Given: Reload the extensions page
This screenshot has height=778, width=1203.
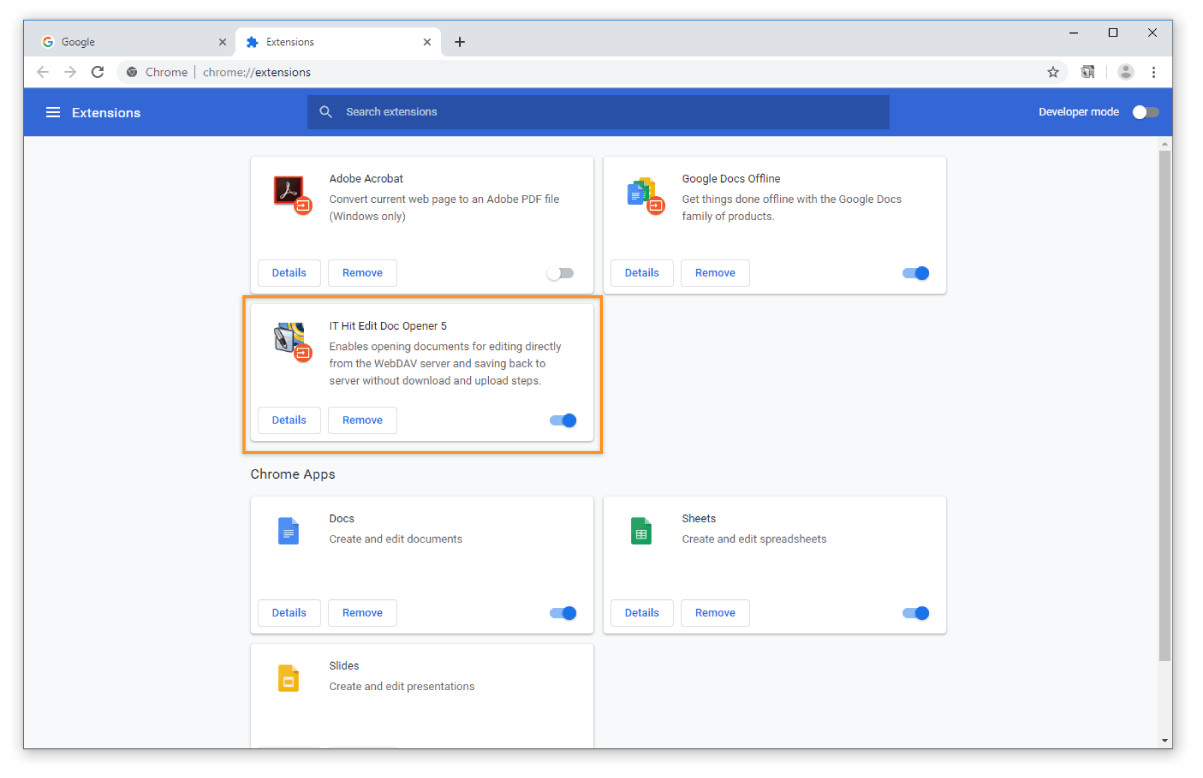Looking at the screenshot, I should tap(97, 72).
